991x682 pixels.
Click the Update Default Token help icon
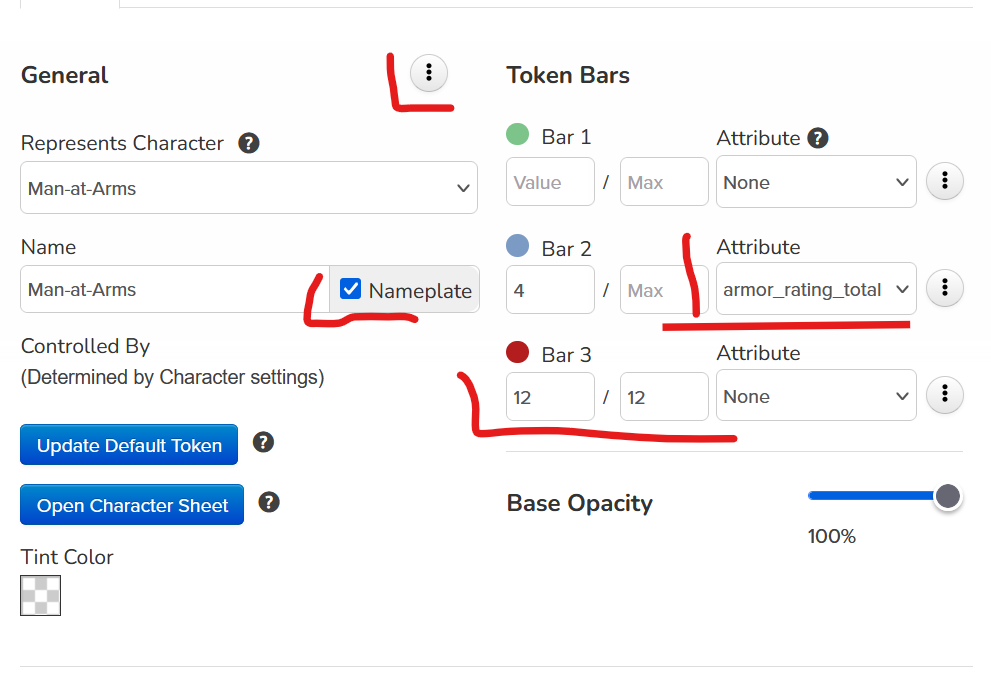263,442
